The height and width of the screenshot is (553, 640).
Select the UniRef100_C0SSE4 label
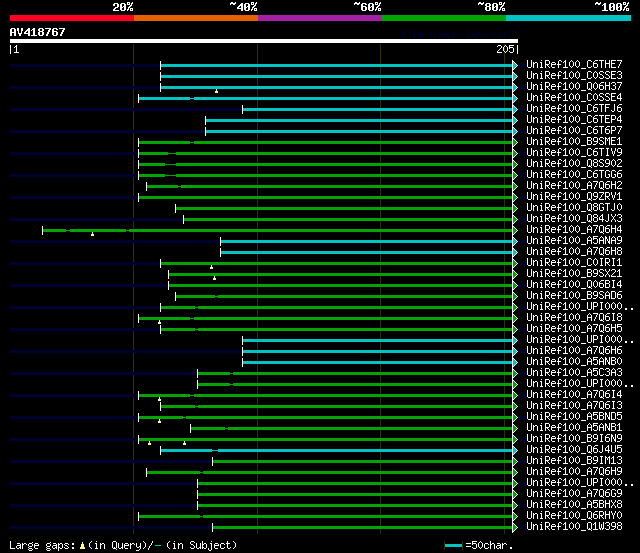574,98
